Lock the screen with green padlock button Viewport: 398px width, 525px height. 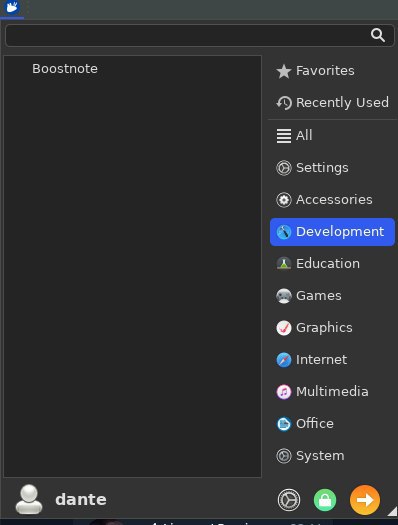325,500
